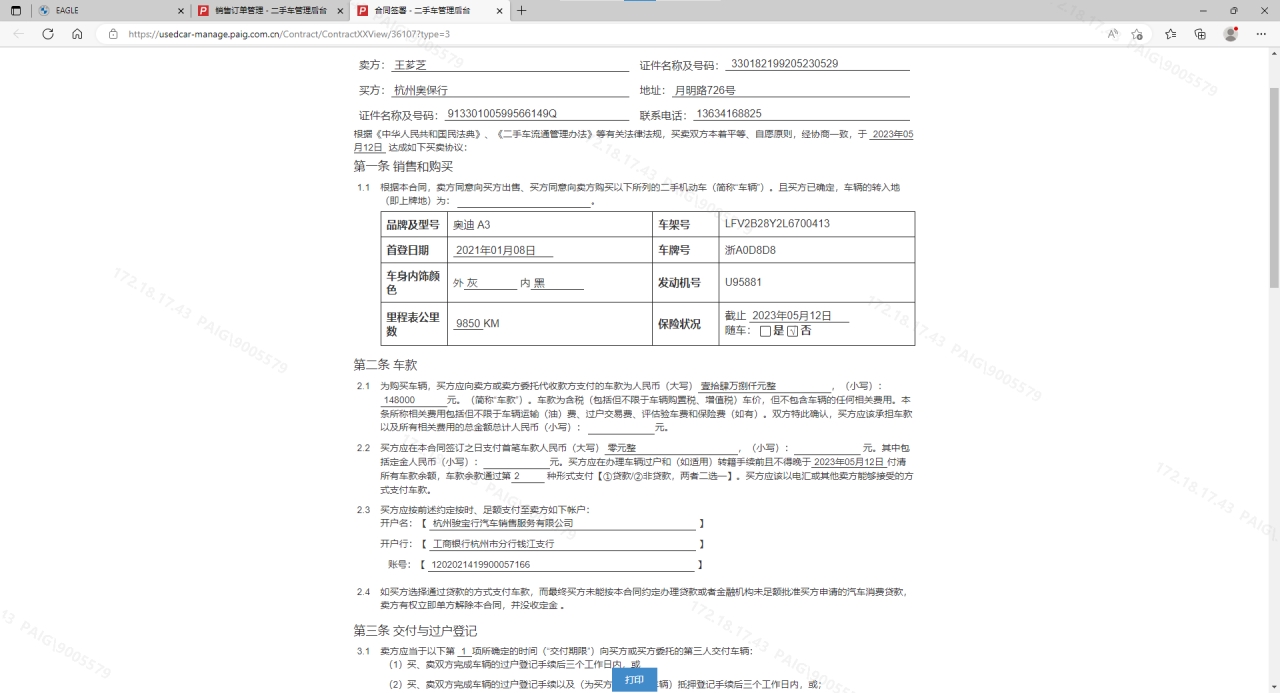The height and width of the screenshot is (693, 1280).
Task: Click ID number 330182199205230529
Action: (784, 64)
